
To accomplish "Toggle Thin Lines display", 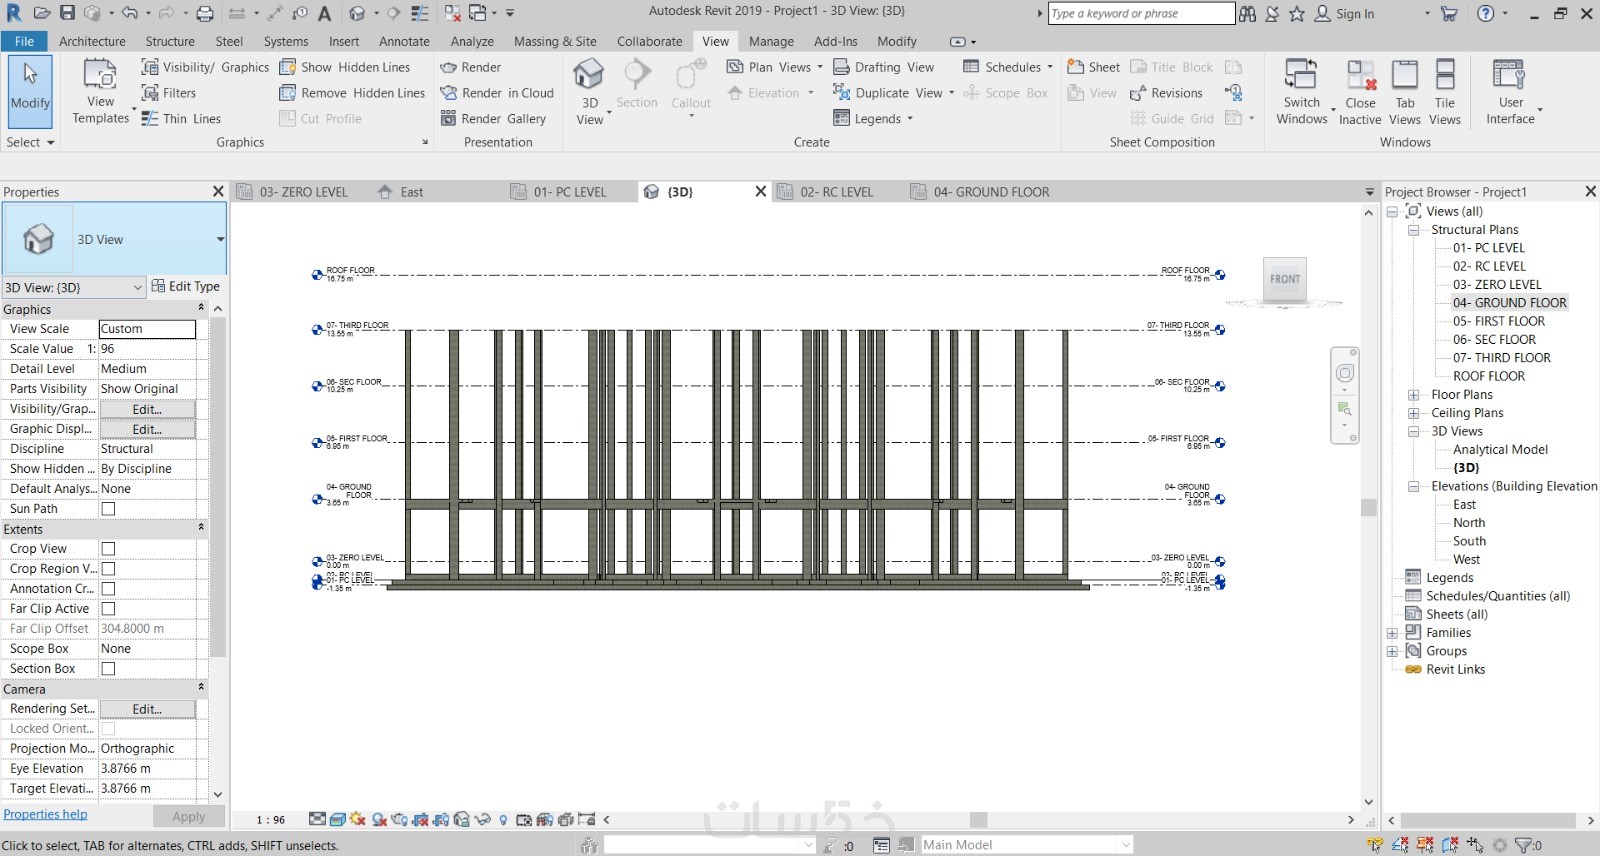I will pos(181,118).
